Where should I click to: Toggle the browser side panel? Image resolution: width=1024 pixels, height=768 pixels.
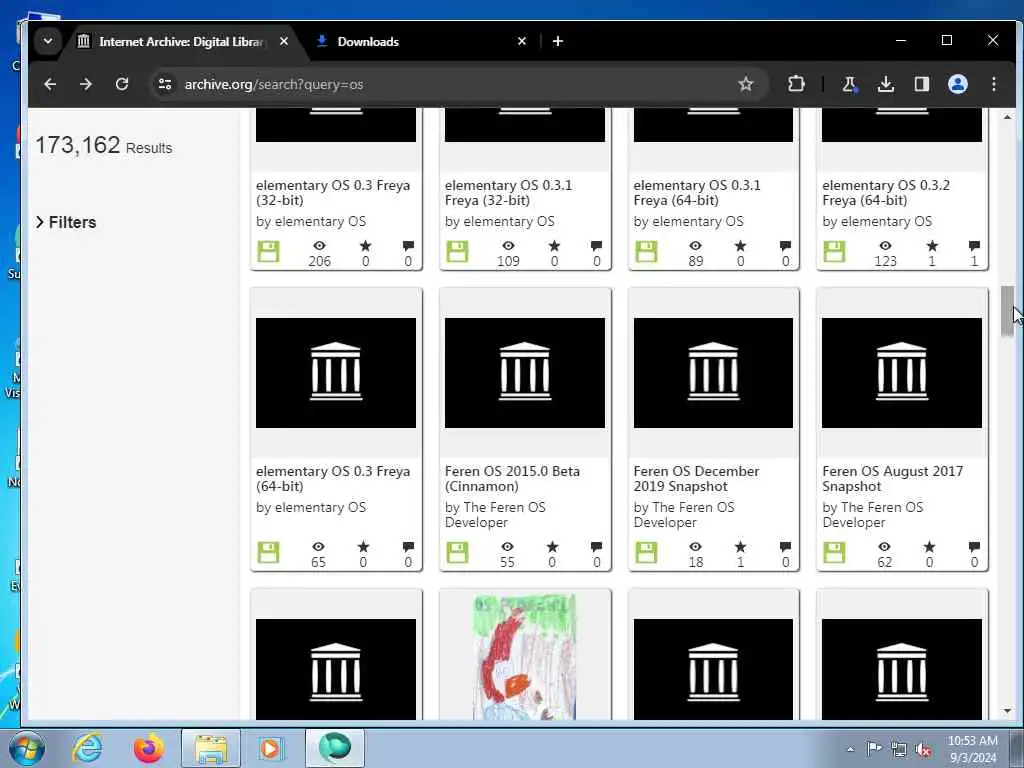(x=921, y=84)
